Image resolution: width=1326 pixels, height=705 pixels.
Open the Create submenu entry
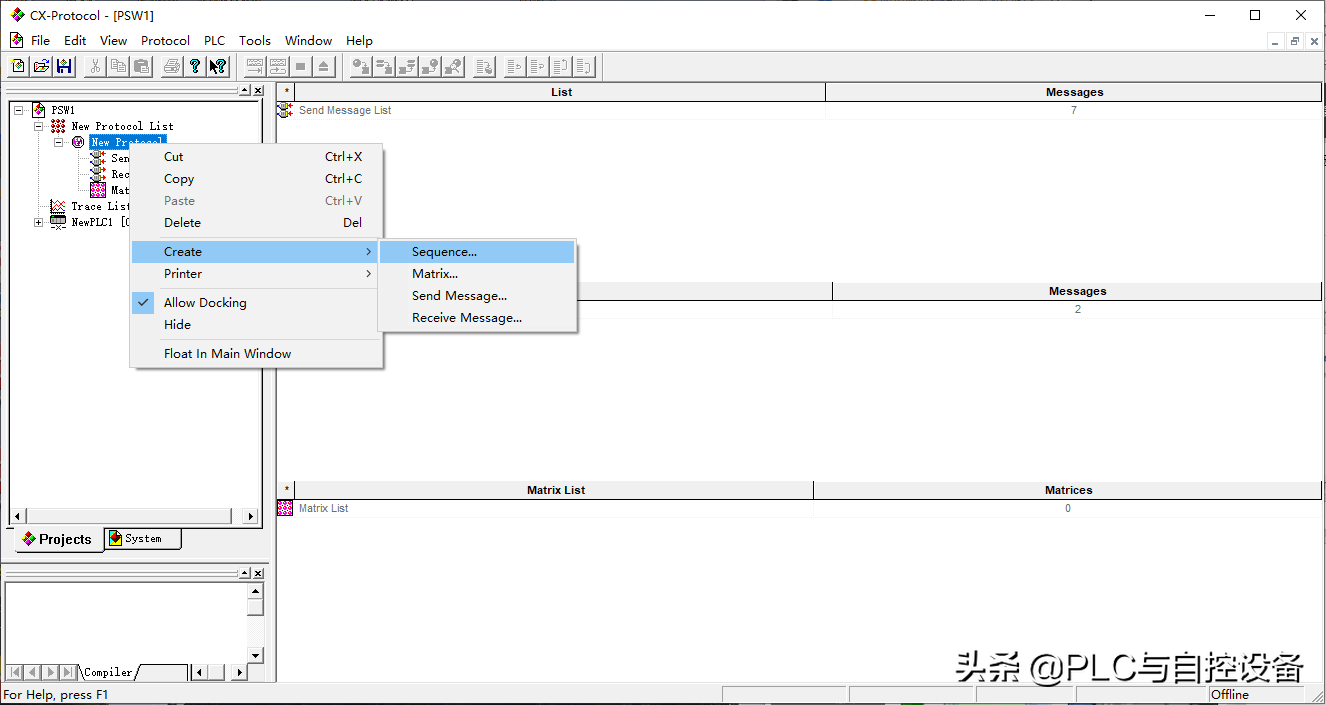tap(257, 252)
